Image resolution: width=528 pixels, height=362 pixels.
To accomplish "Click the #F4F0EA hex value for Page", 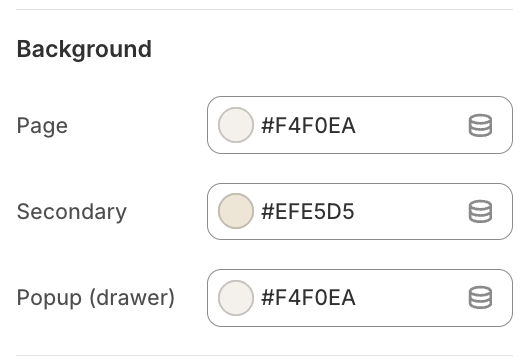I will click(308, 126).
